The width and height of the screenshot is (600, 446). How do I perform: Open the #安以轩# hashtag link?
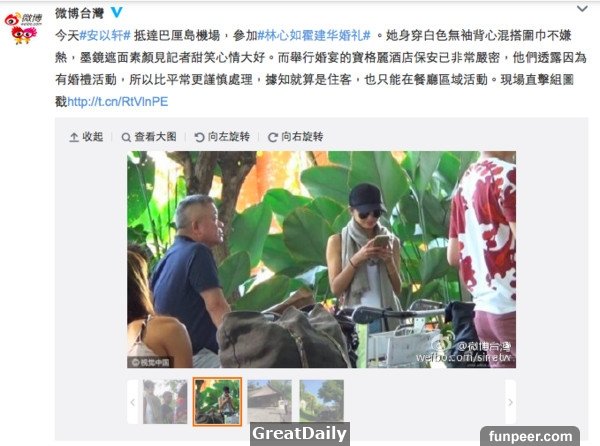click(105, 36)
